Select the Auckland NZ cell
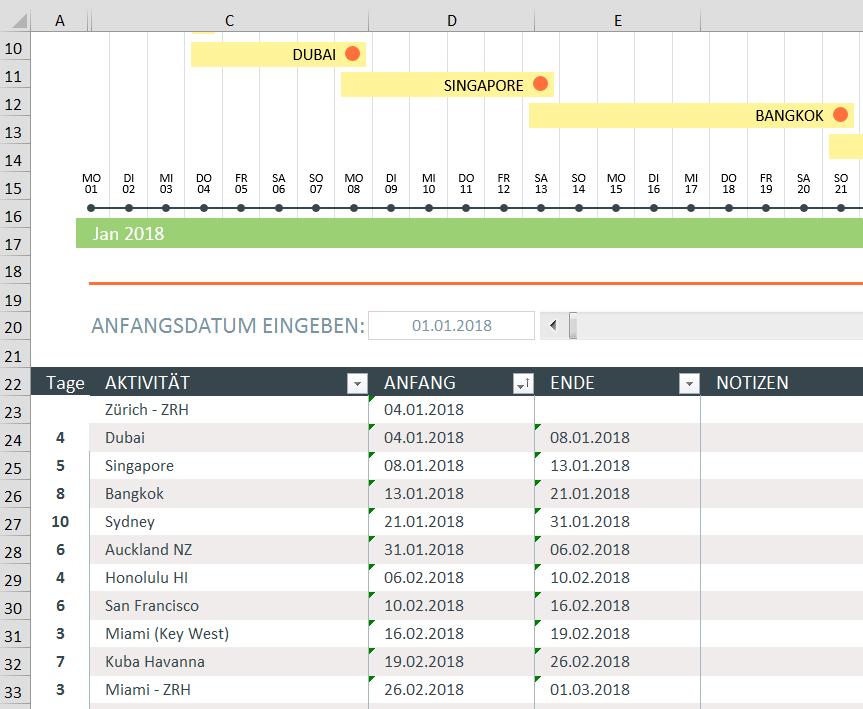Viewport: 863px width, 709px height. [229, 550]
